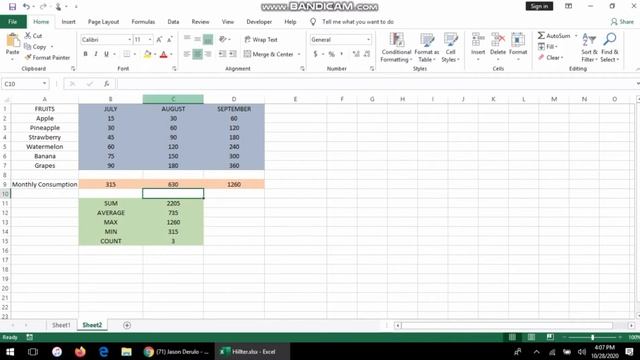Open Alignment group dialog launcher
640x360 pixels.
click(302, 69)
